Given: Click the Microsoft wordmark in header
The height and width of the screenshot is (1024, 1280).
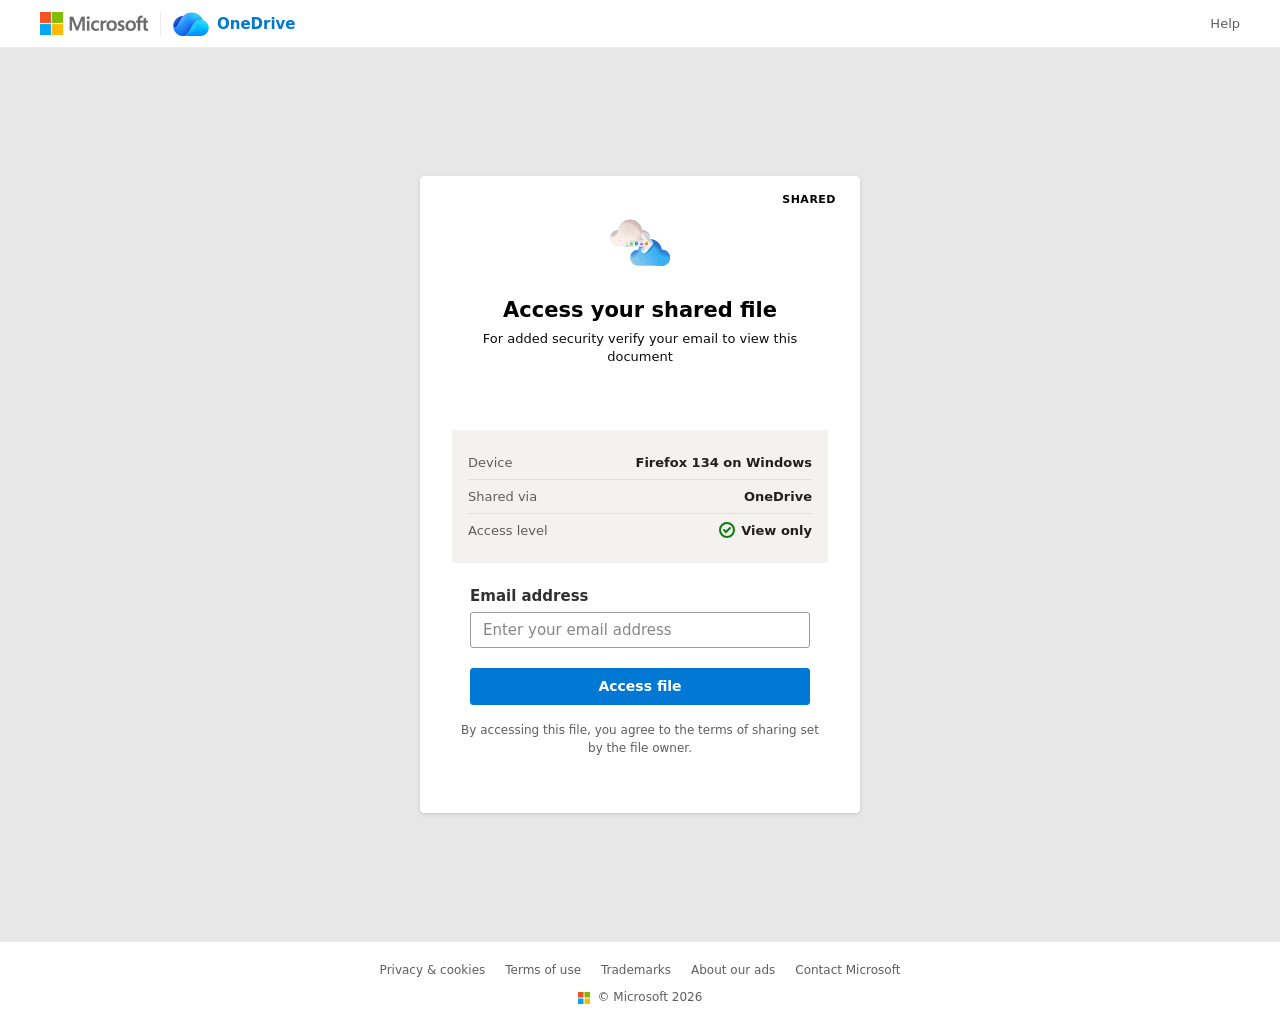Looking at the screenshot, I should (108, 23).
